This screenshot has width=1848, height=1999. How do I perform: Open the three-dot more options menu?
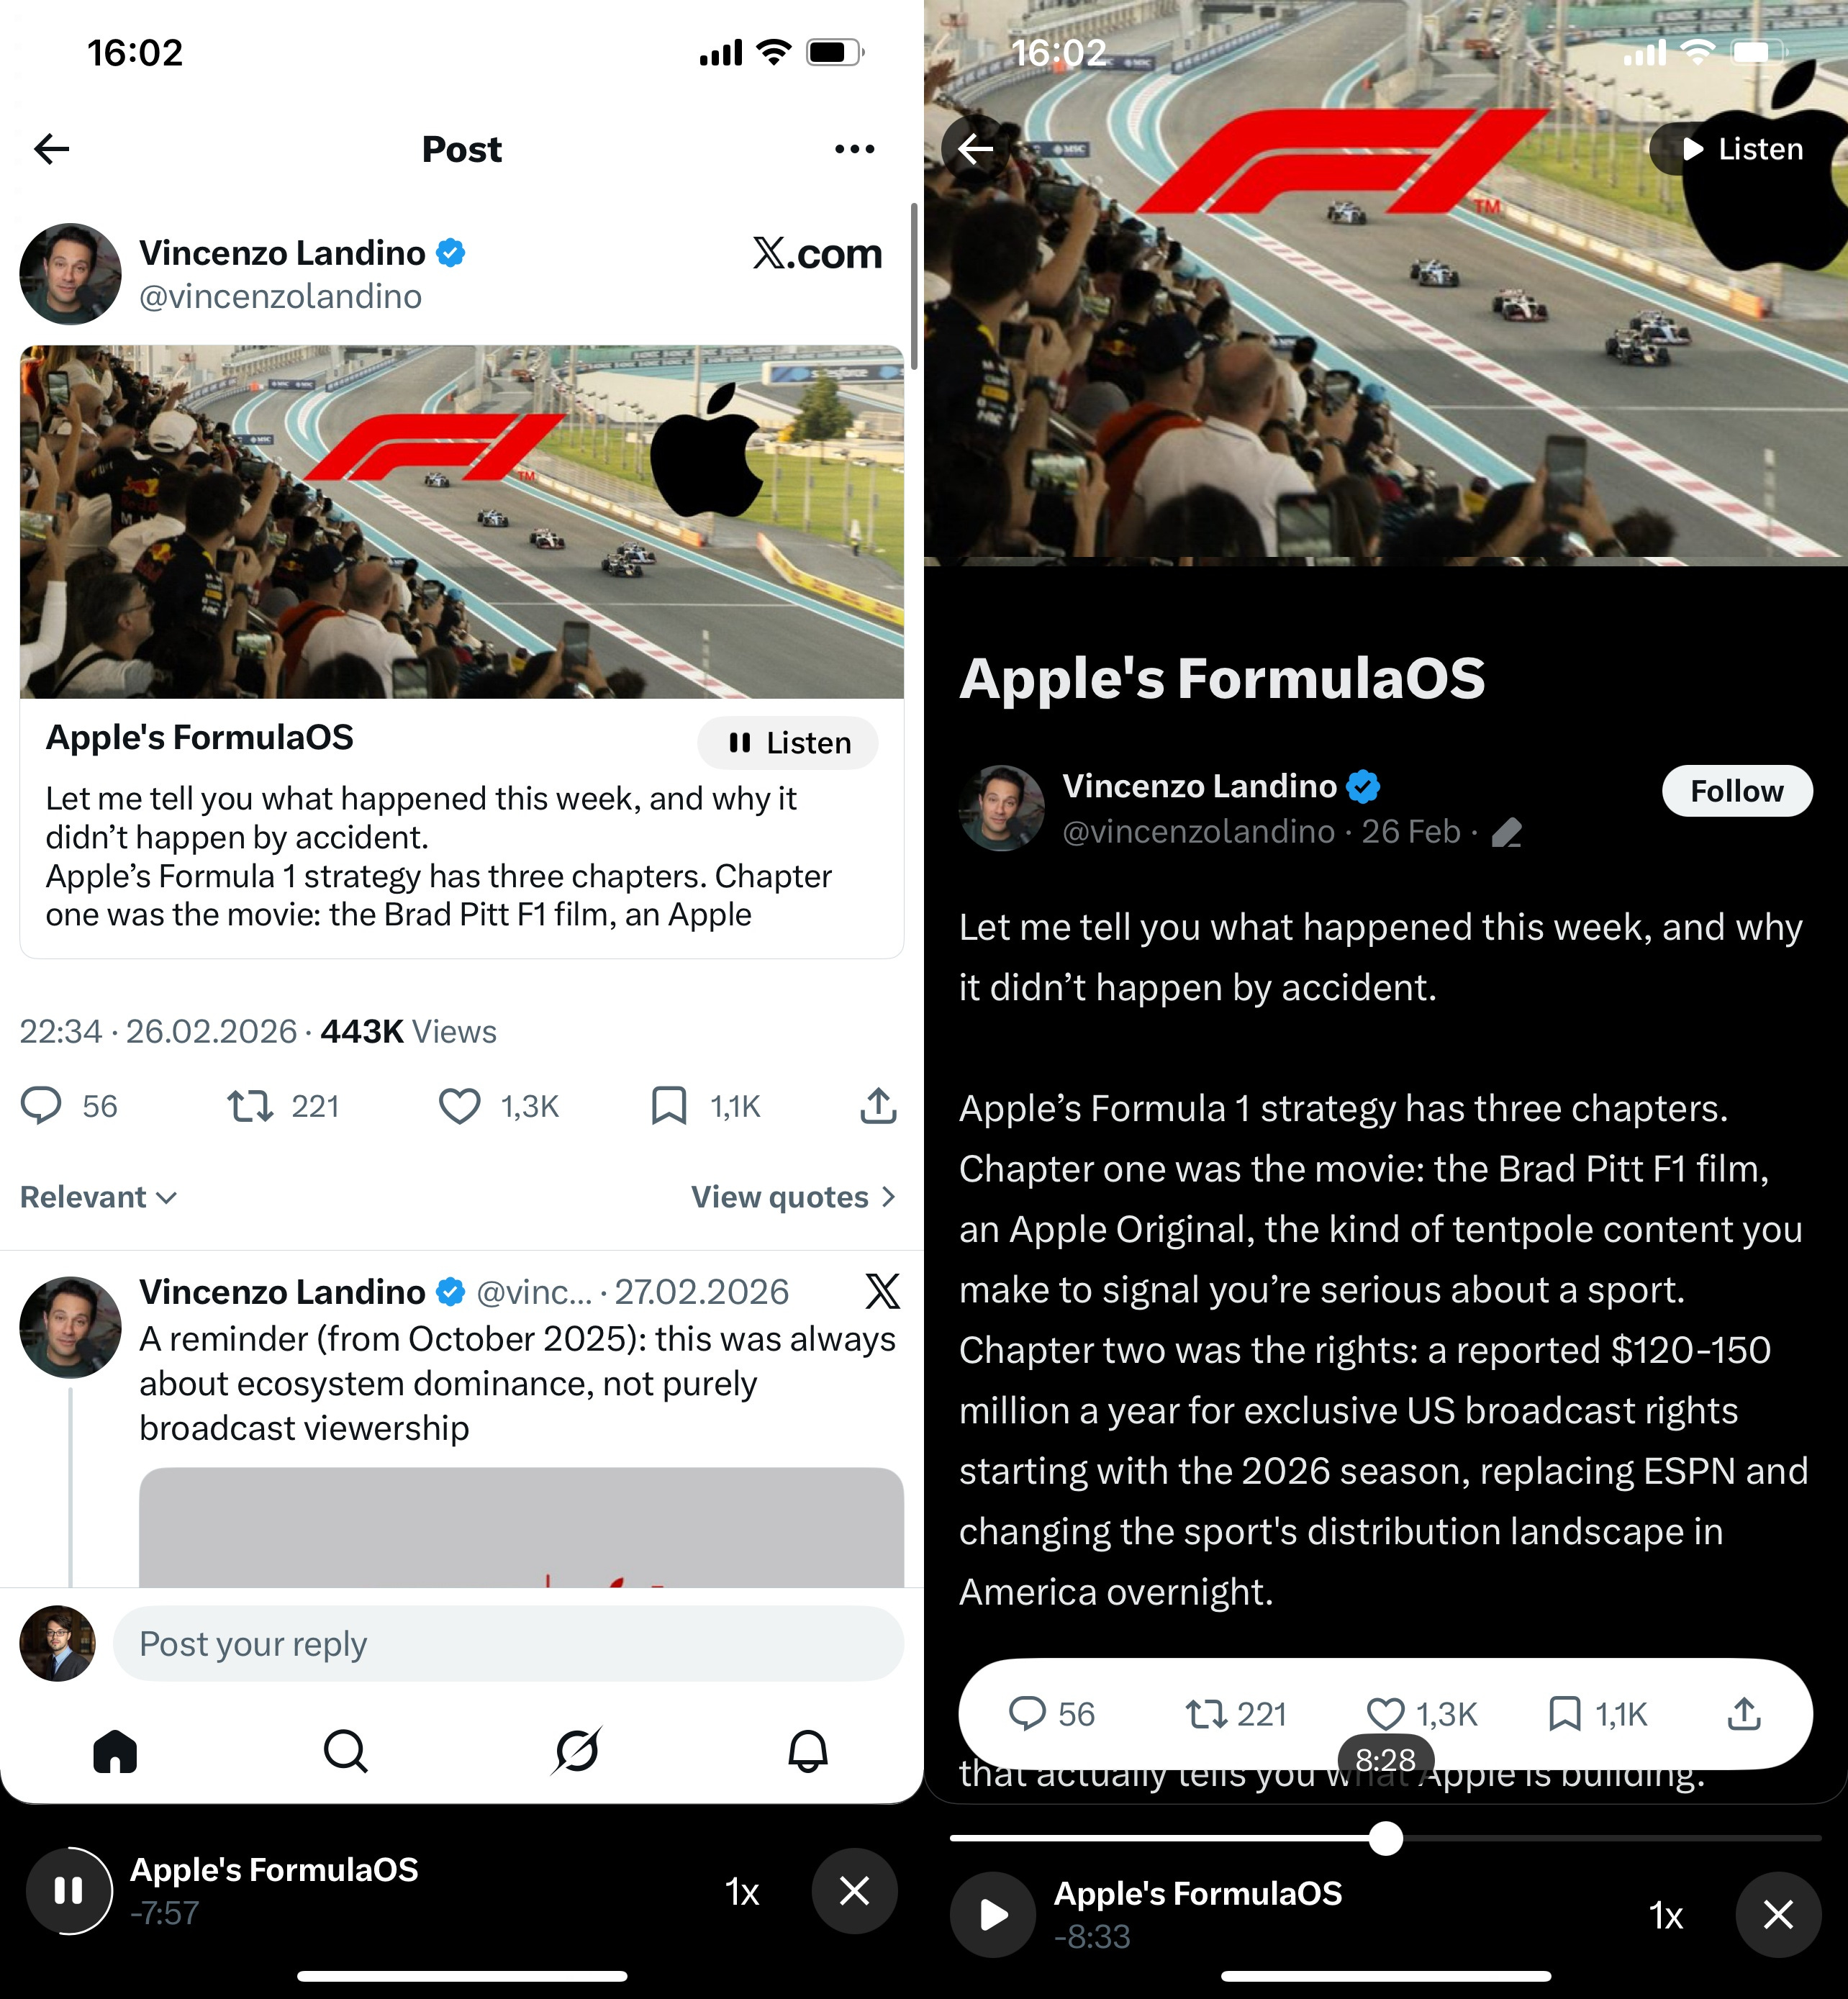[854, 149]
